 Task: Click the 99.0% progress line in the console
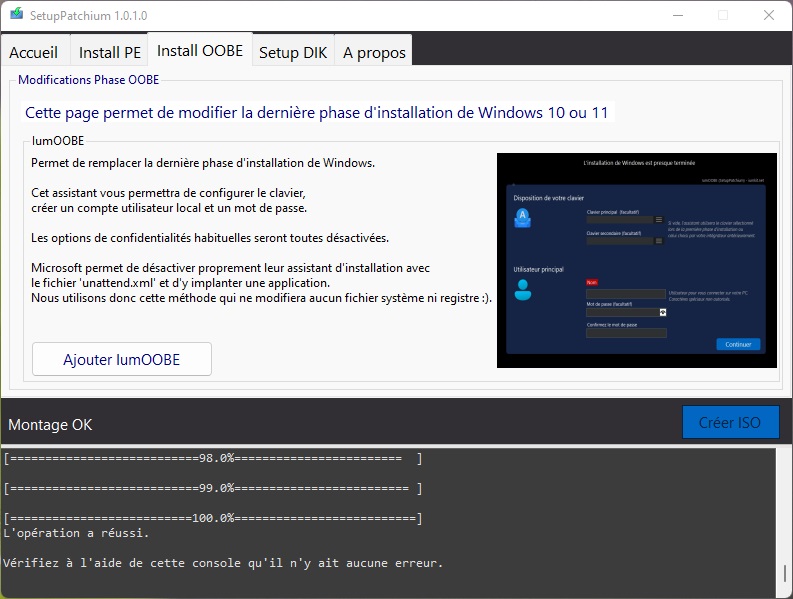pyautogui.click(x=212, y=488)
